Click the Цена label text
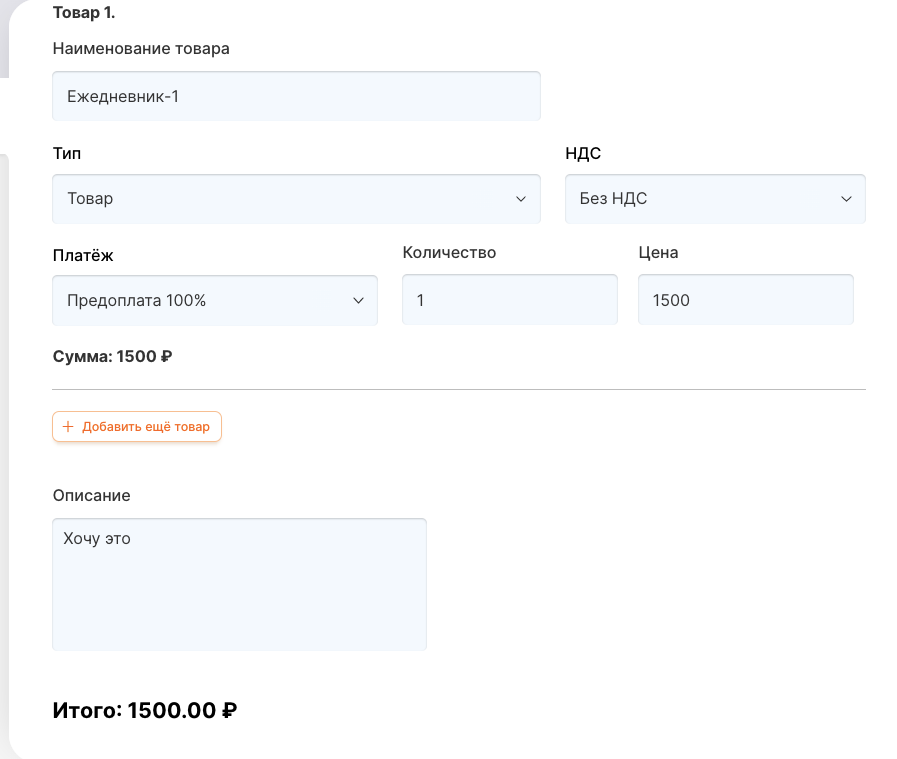 tap(658, 253)
